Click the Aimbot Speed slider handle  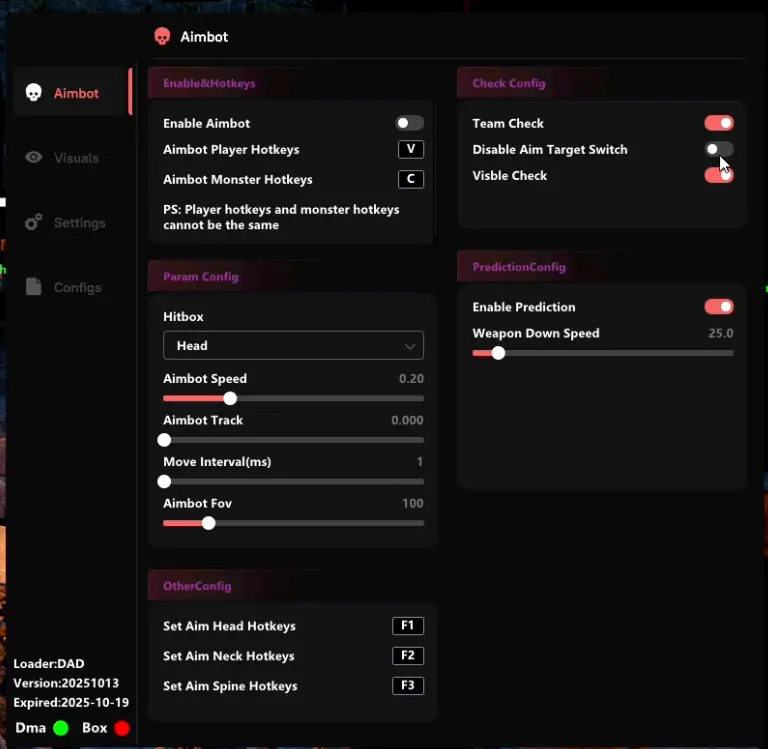point(230,398)
